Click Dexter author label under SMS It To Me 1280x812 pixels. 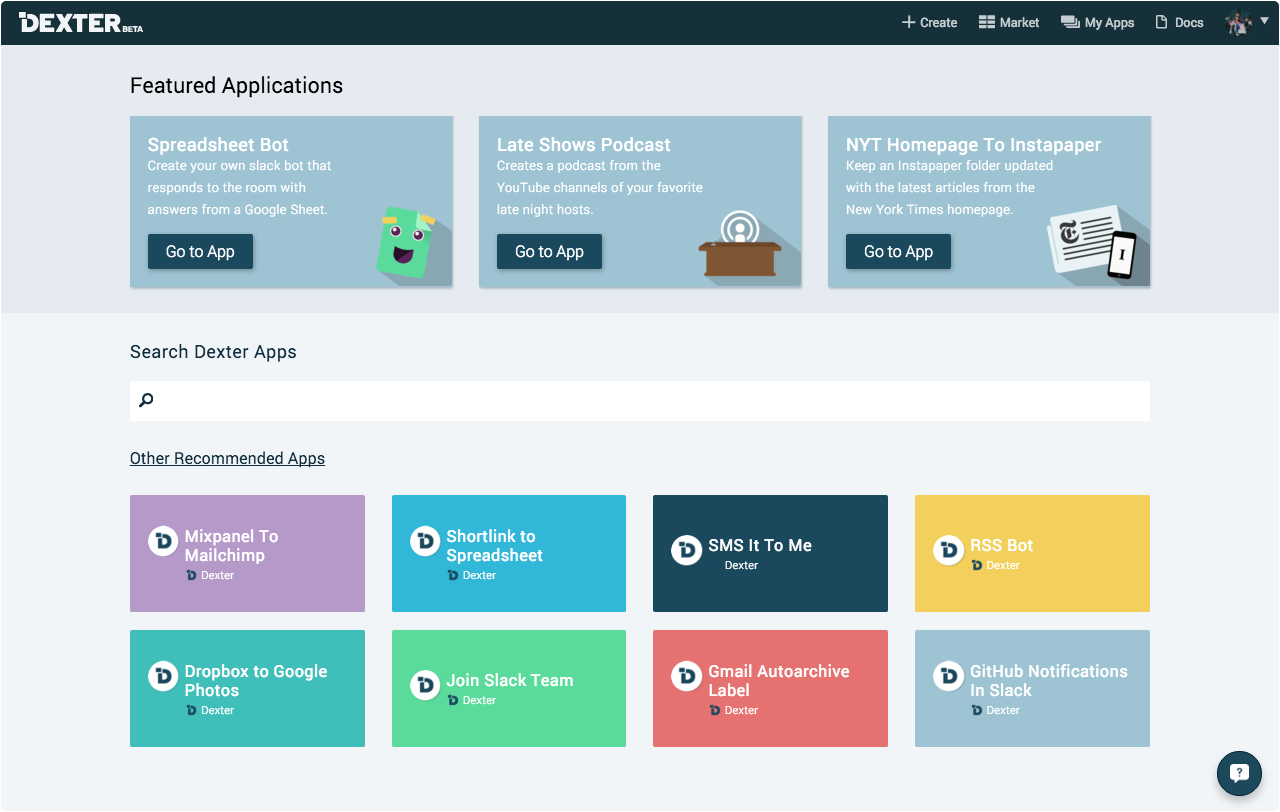pyautogui.click(x=741, y=565)
